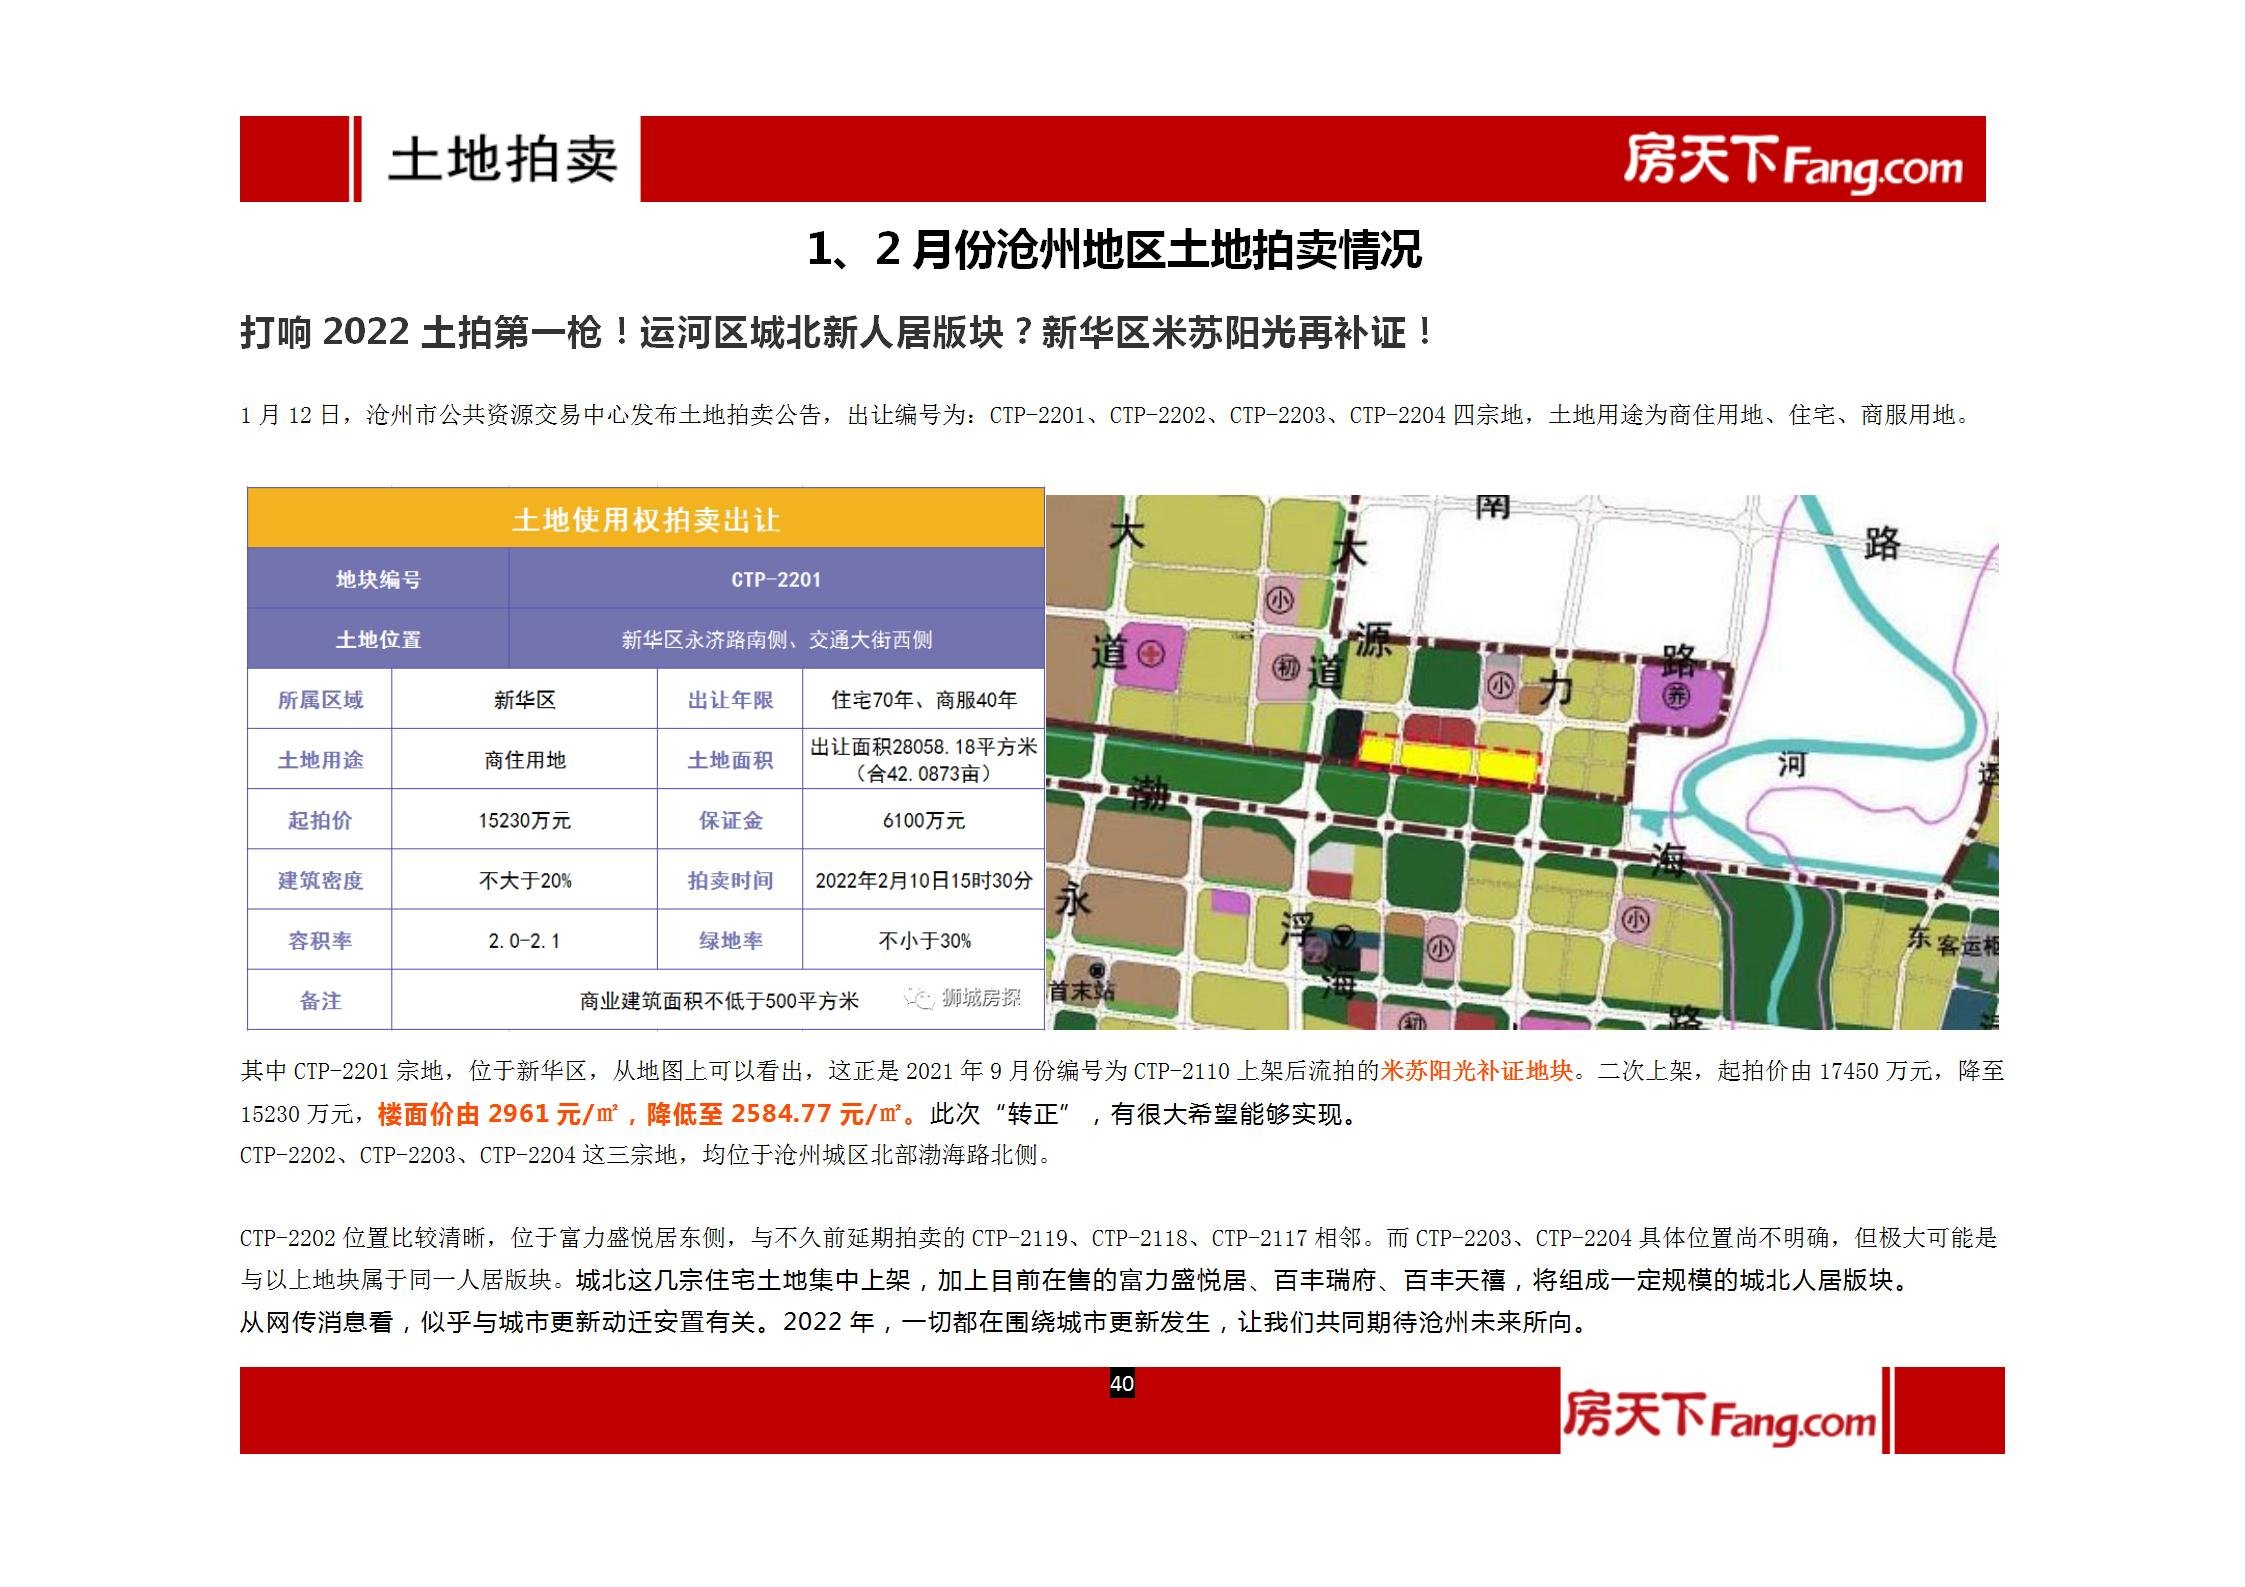Select the value 2022年2月10日15时30分

point(924,881)
